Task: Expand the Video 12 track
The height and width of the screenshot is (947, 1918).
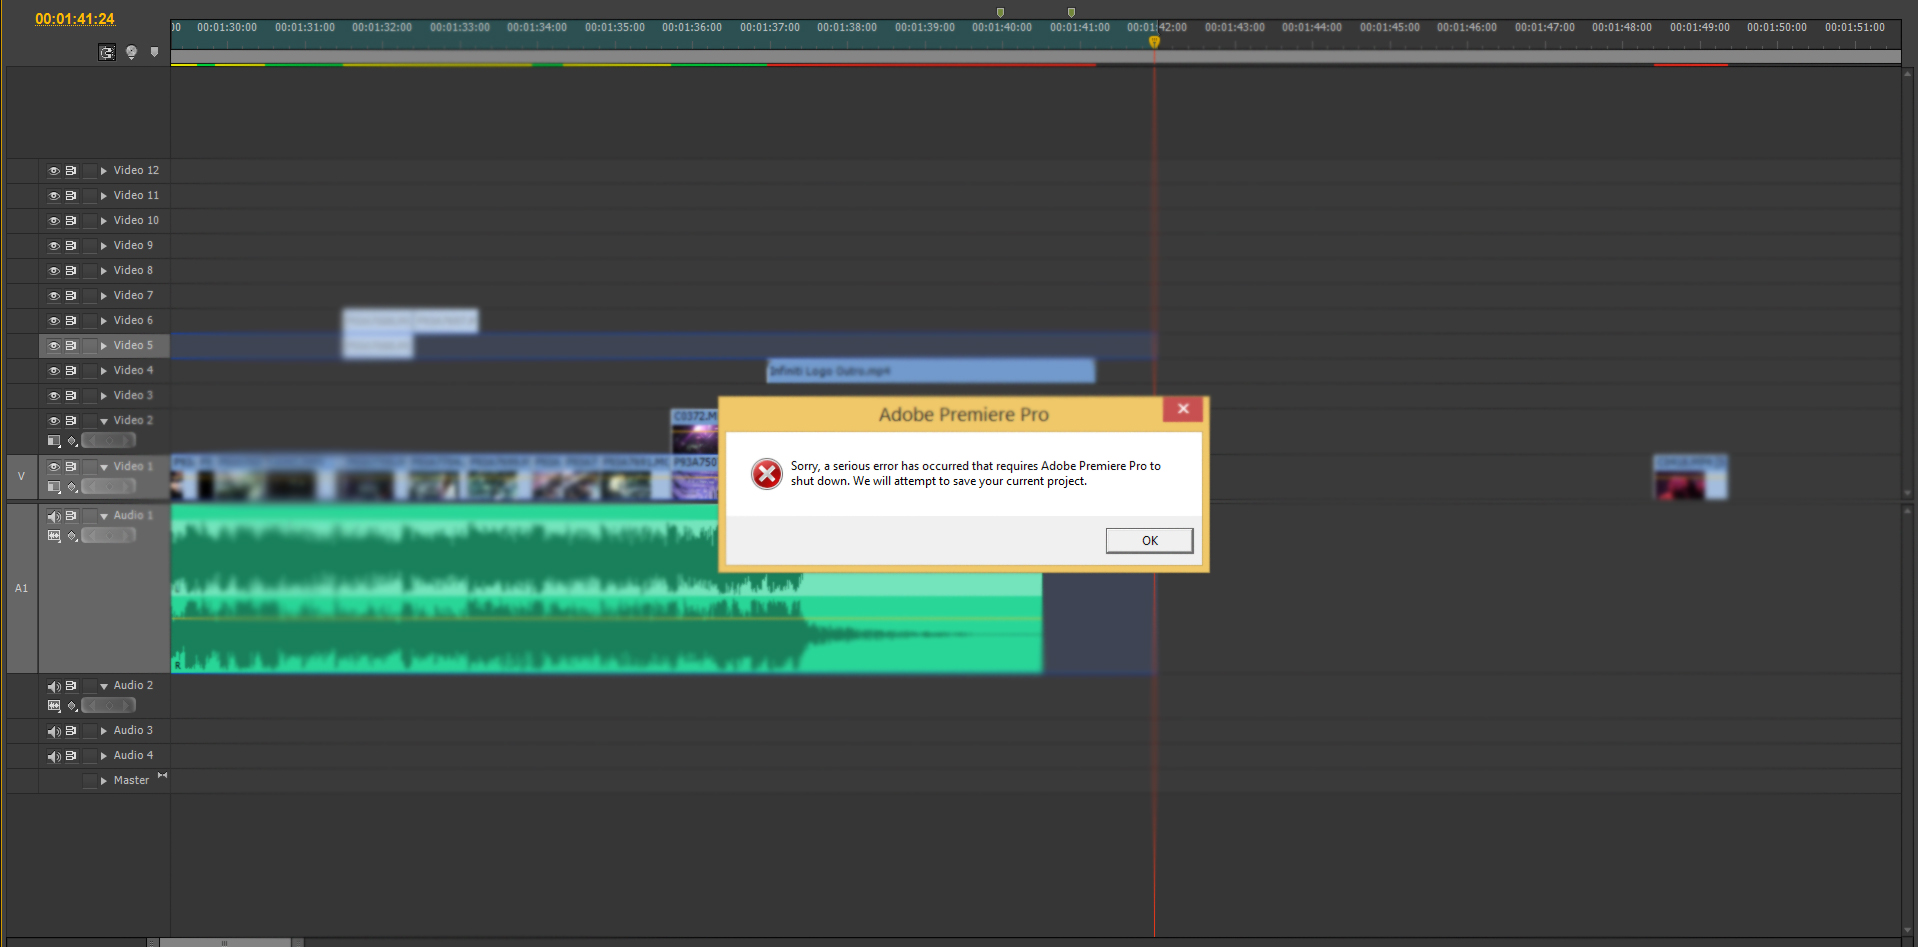Action: click(x=103, y=171)
